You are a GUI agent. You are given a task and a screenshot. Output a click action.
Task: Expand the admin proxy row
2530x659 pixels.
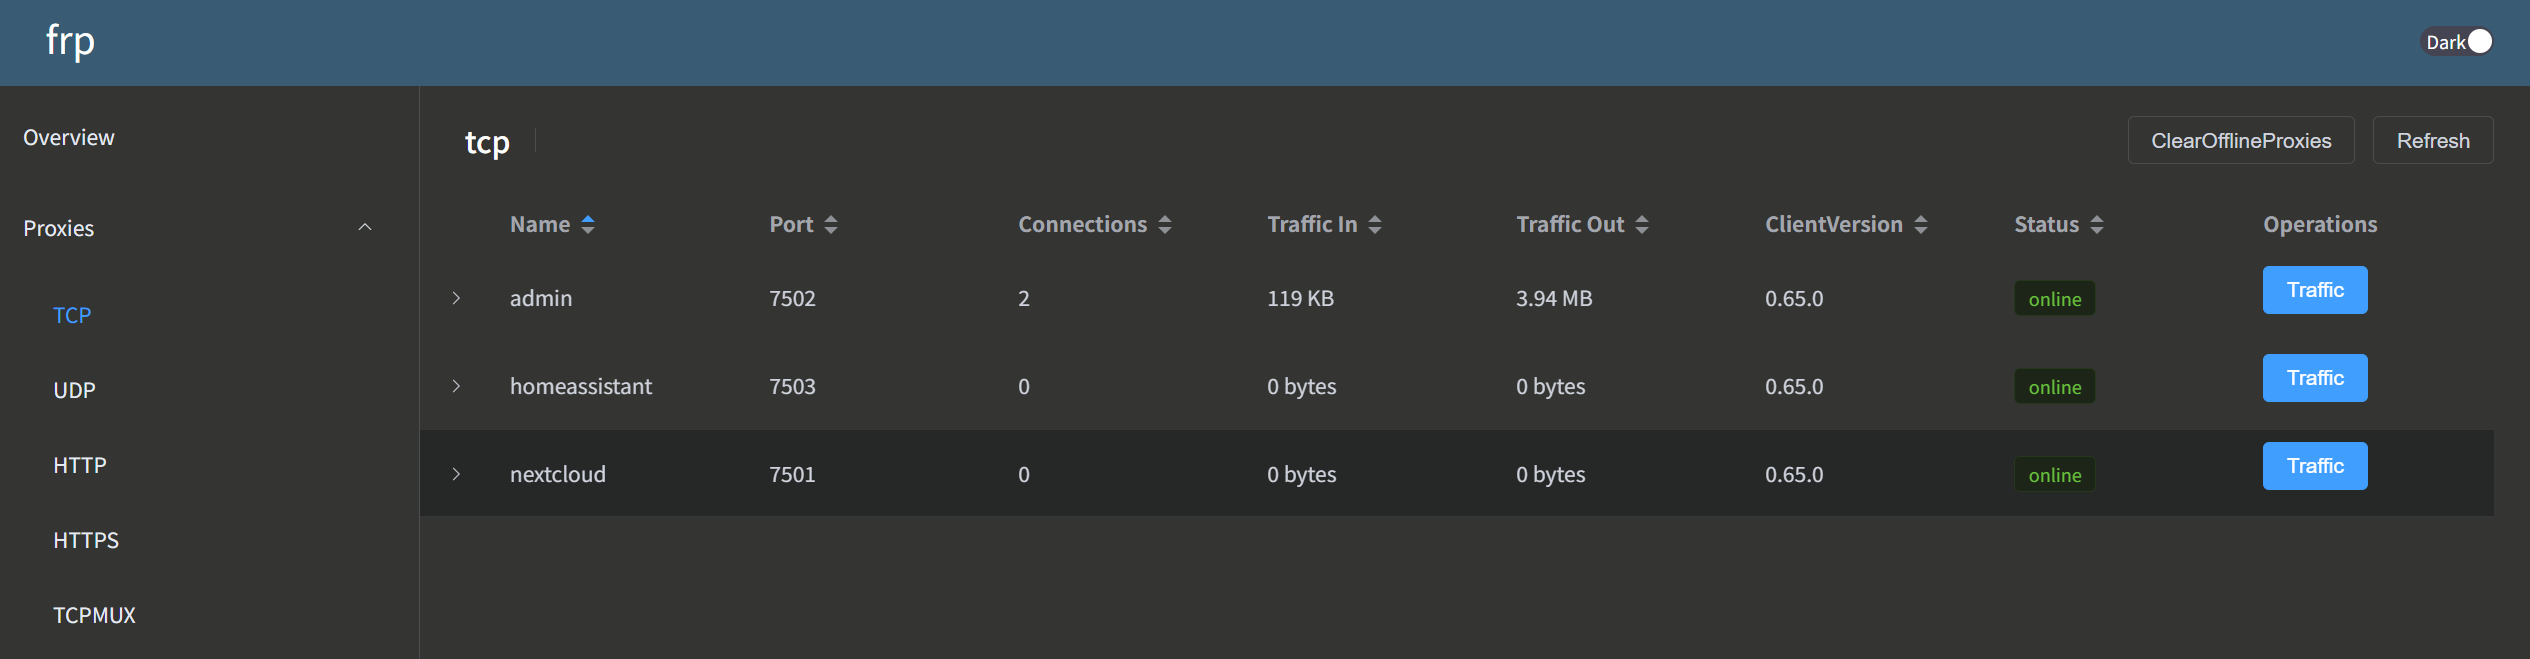tap(456, 298)
